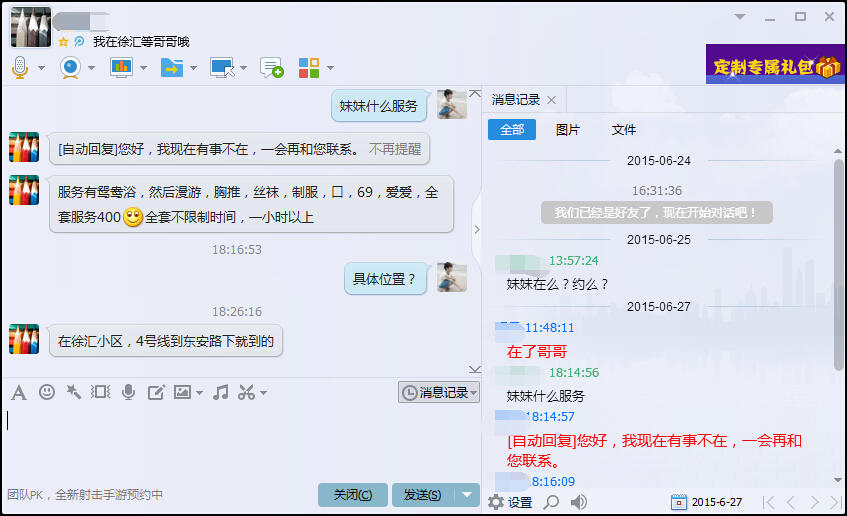Open send options arrow beside 发送
This screenshot has height=516, width=847.
coord(467,495)
